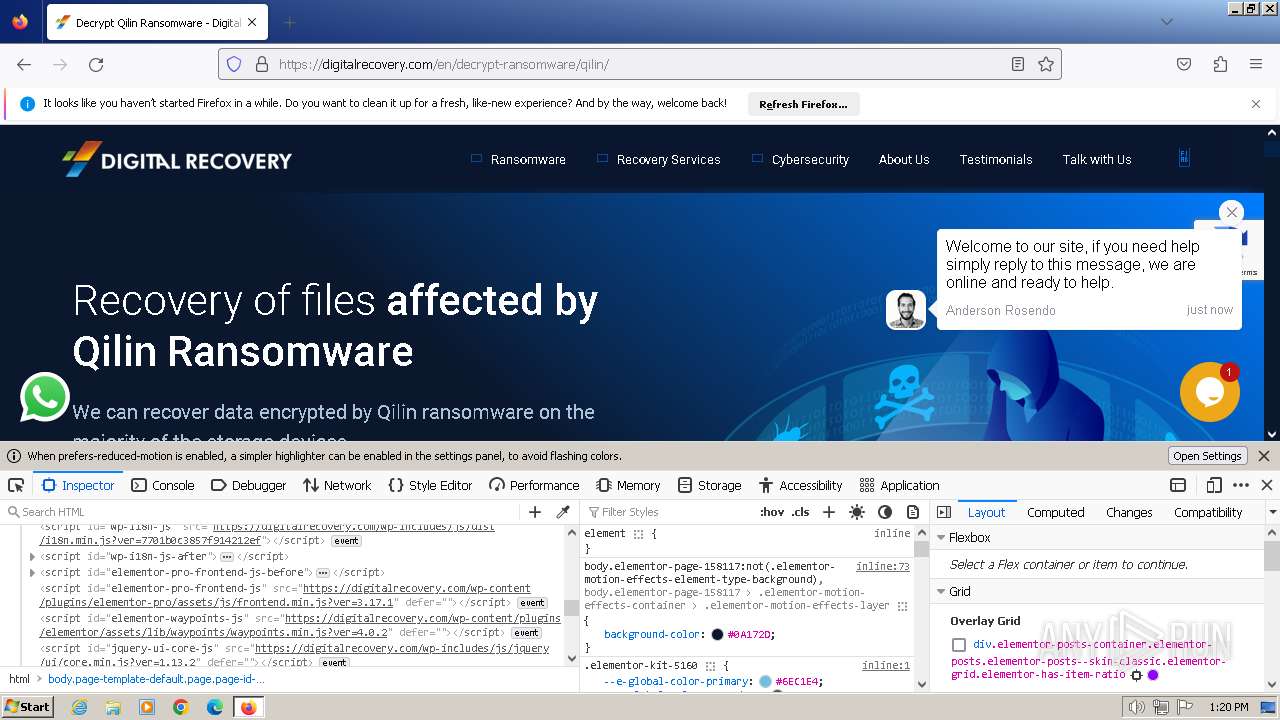Click the event badge on frontend.min.js script

coord(532,603)
